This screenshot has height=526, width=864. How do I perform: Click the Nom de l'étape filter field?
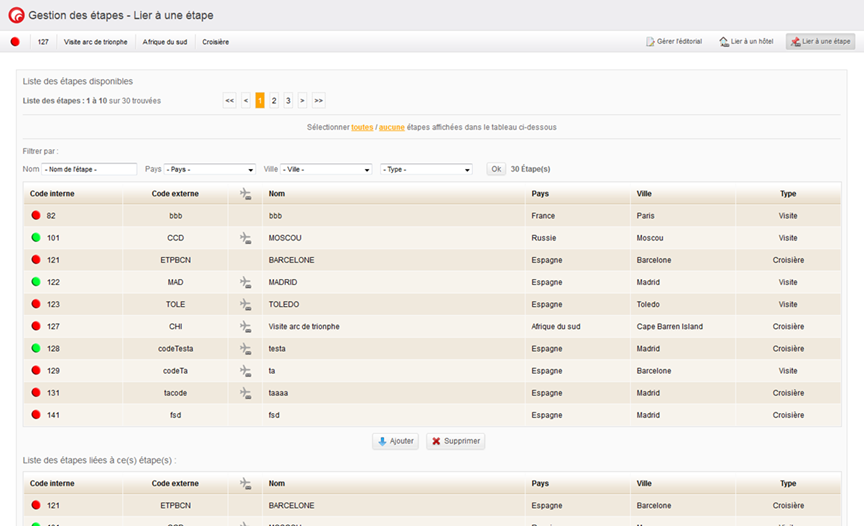[89, 170]
